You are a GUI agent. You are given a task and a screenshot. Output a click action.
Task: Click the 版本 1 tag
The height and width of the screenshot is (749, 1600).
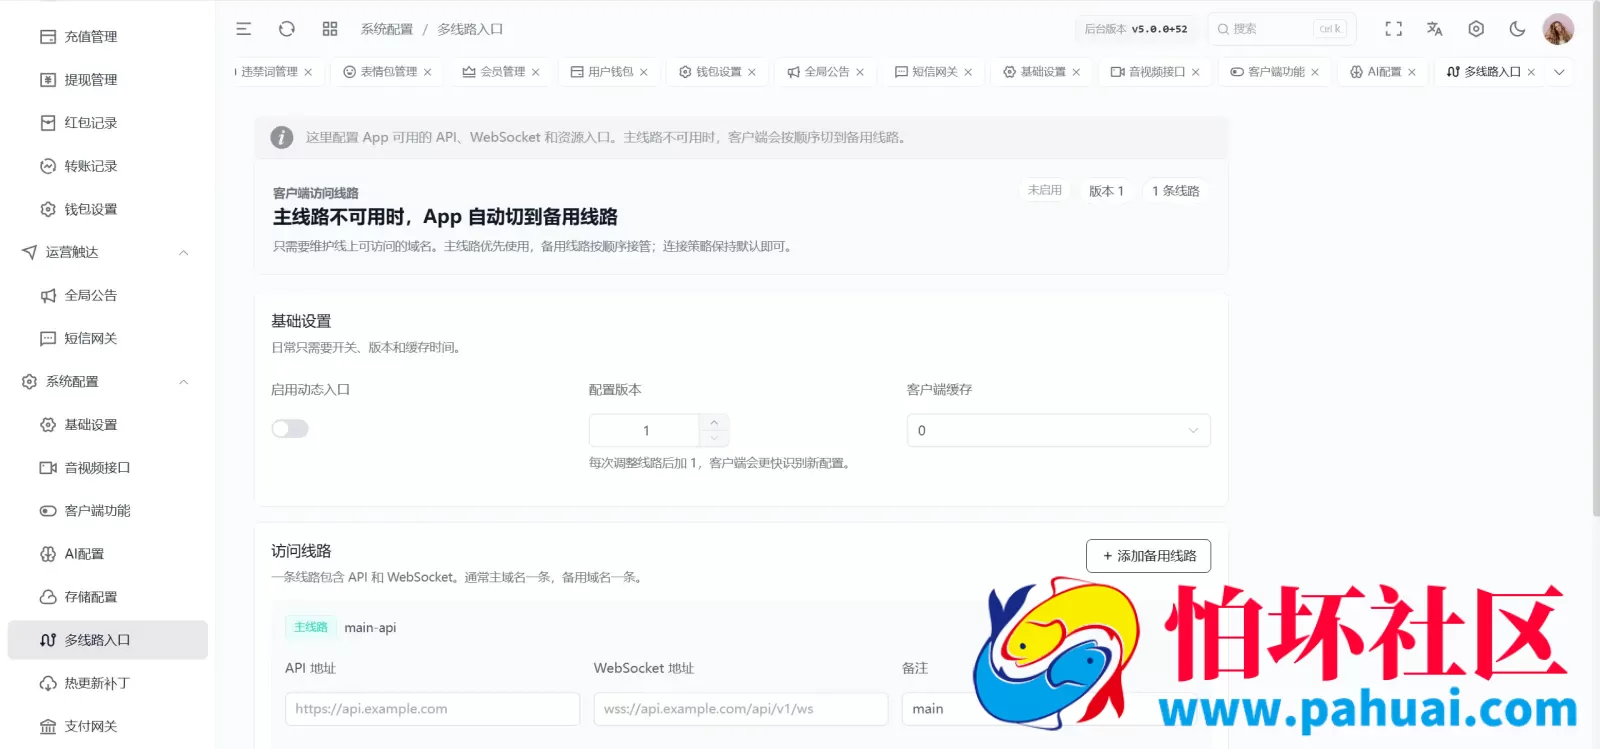[x=1106, y=191]
